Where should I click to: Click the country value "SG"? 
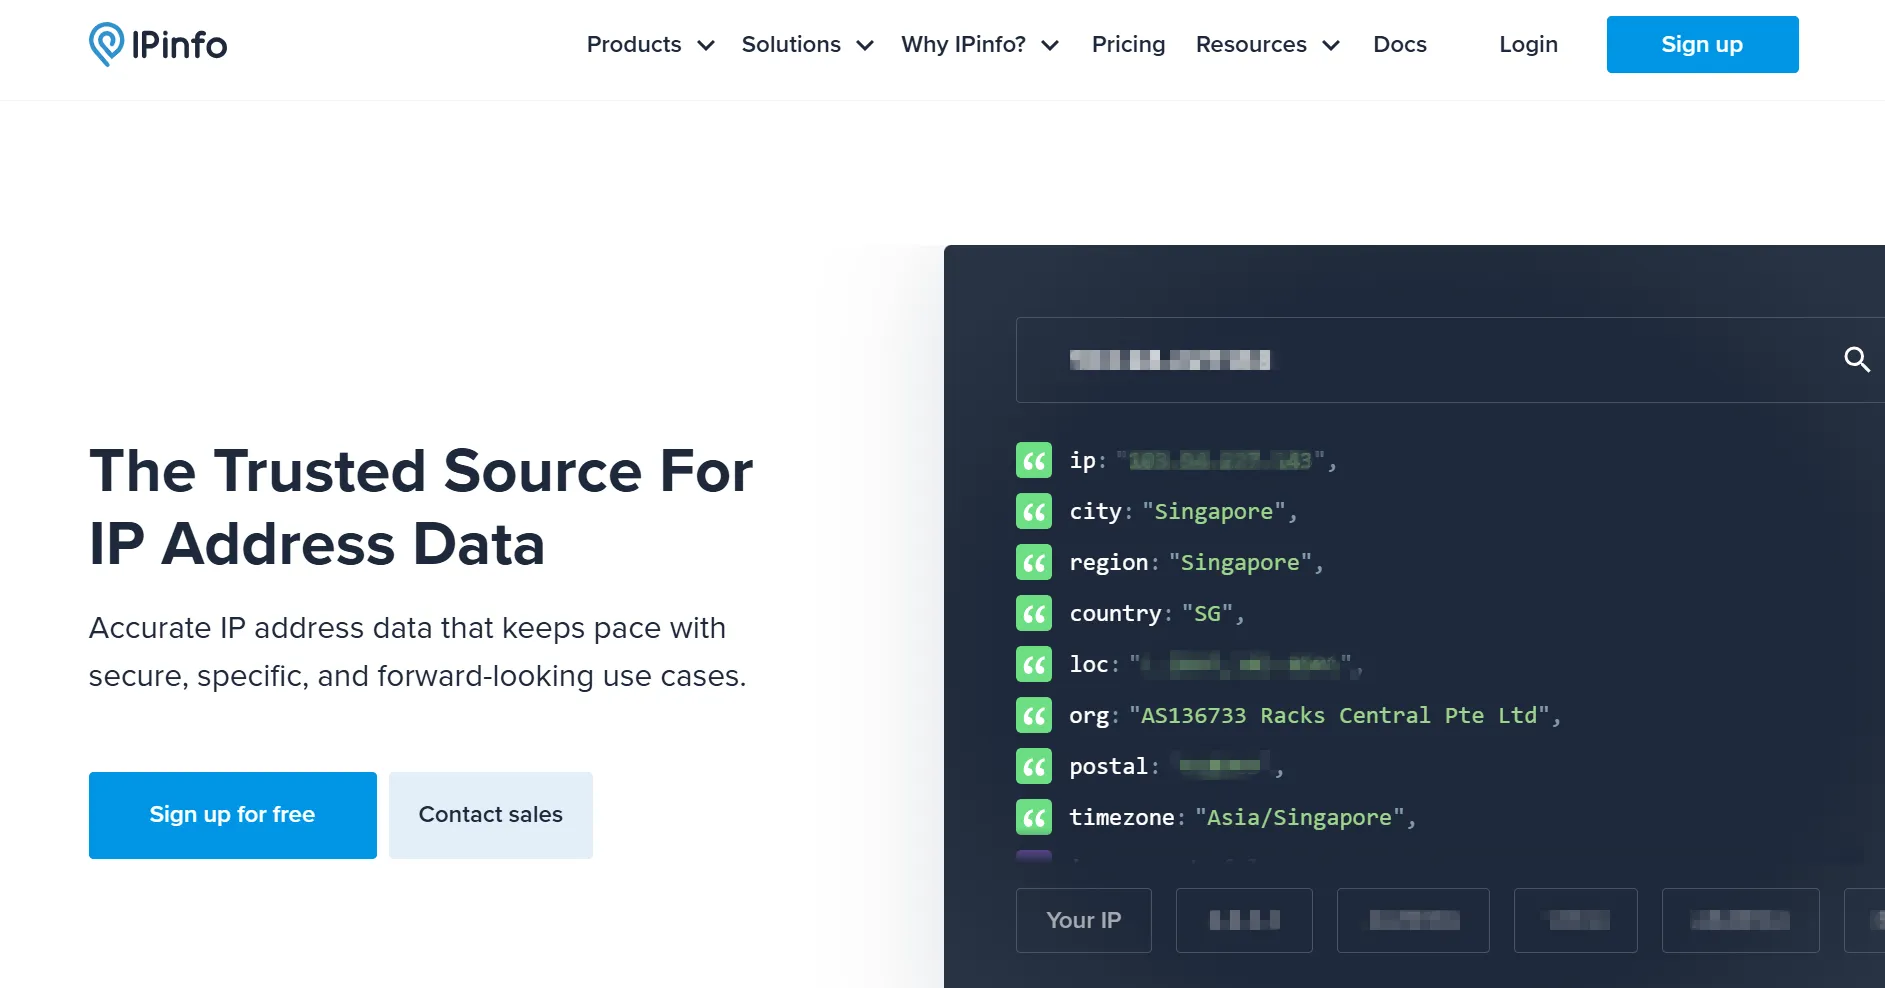[x=1208, y=614]
